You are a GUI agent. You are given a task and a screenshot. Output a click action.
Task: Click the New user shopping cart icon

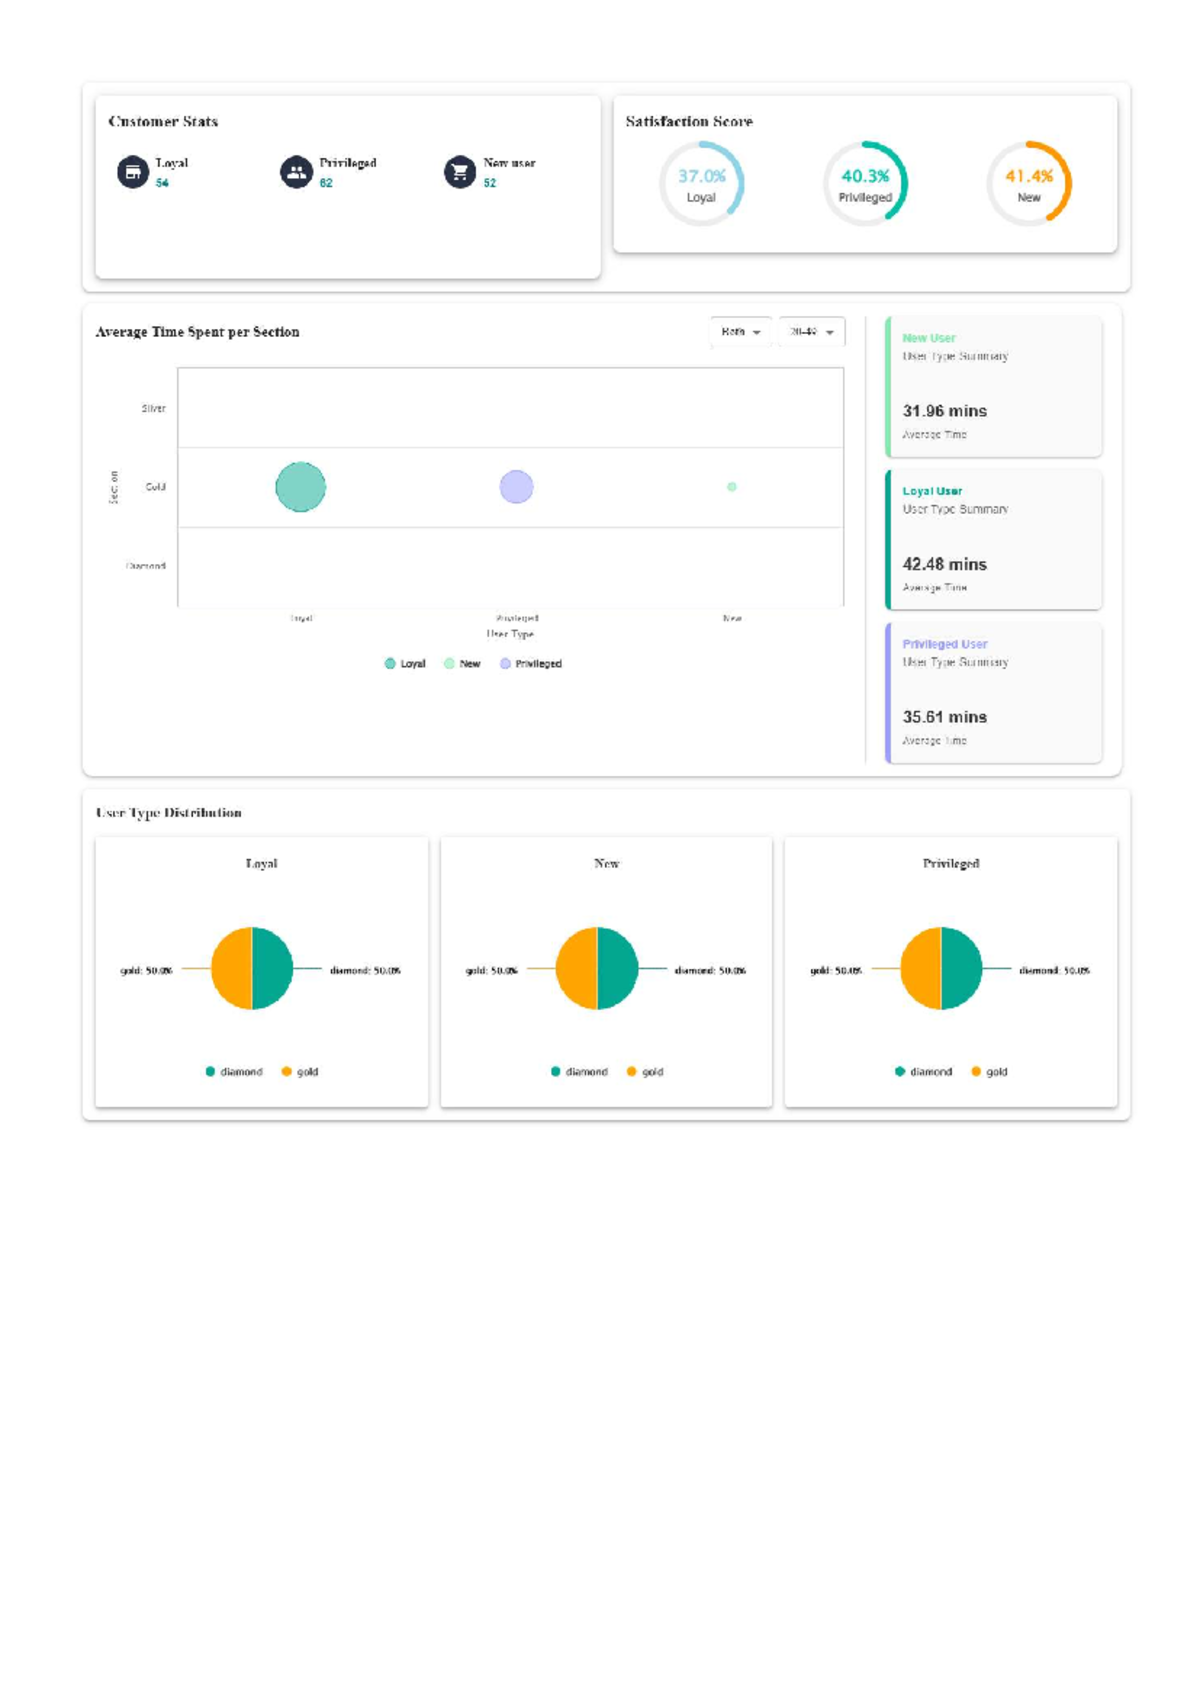(460, 172)
